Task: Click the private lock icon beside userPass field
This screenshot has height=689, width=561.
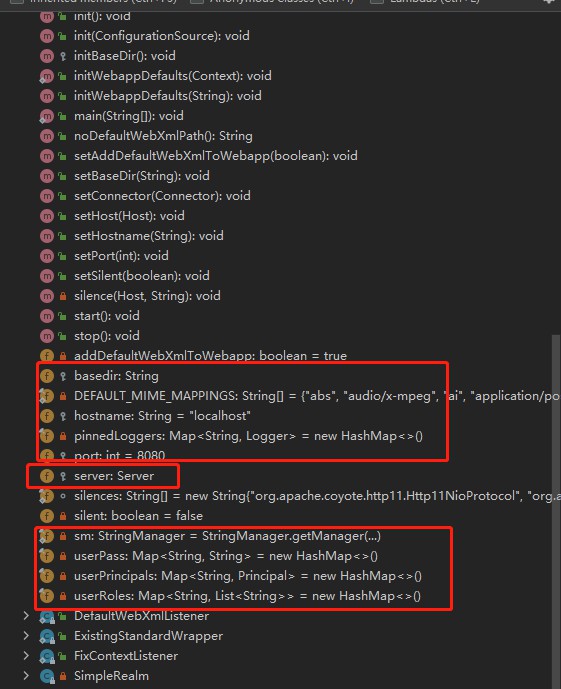Action: 63,556
